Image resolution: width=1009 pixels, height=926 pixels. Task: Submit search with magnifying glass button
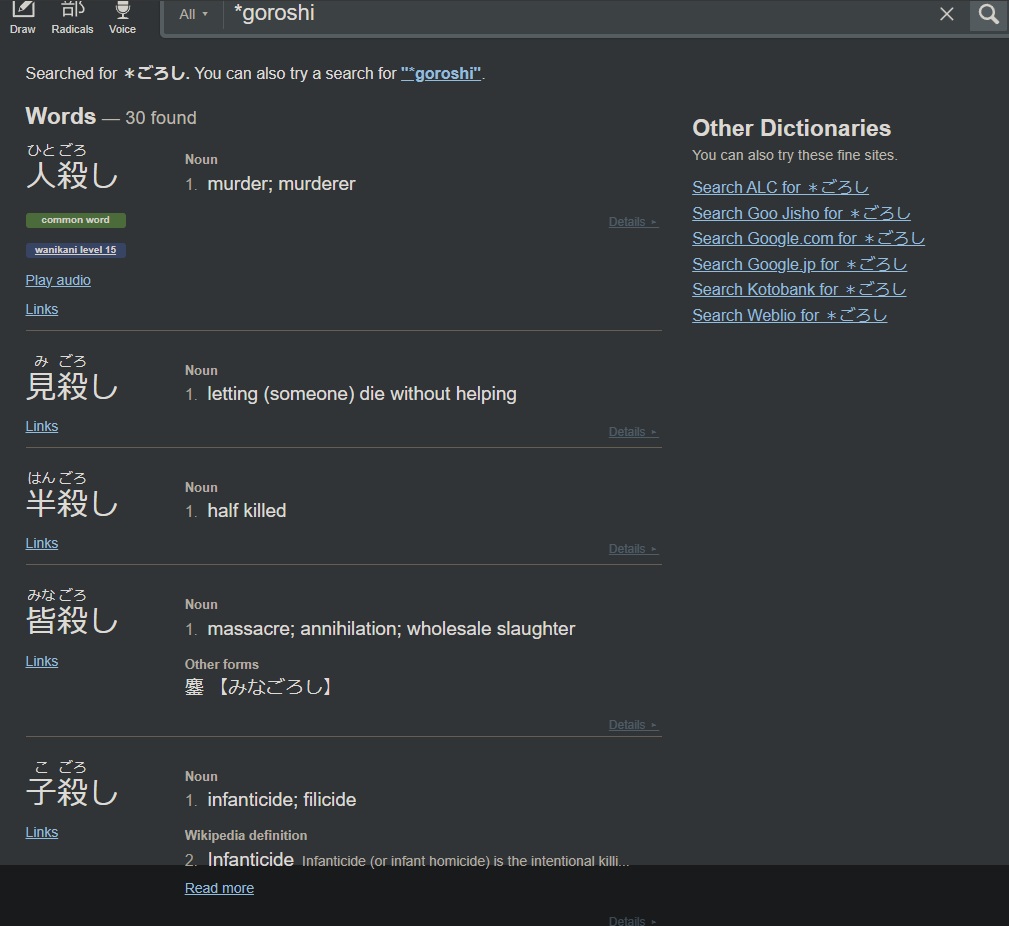(988, 14)
